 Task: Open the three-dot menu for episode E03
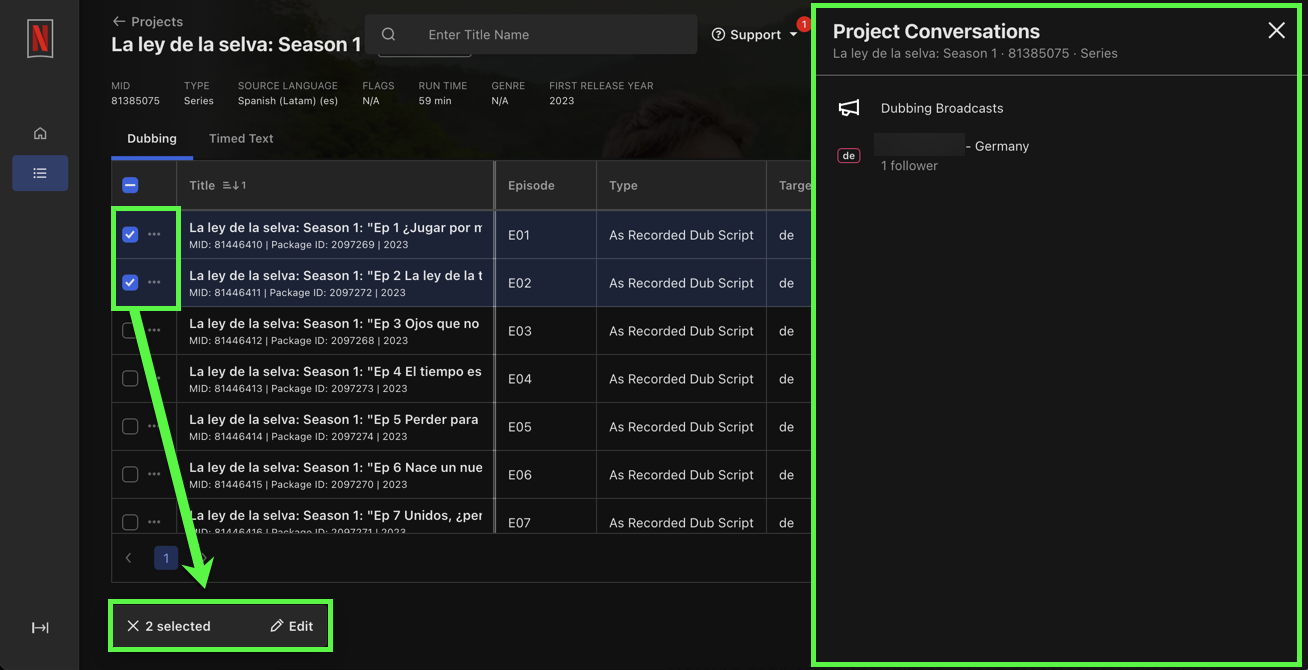coord(154,330)
